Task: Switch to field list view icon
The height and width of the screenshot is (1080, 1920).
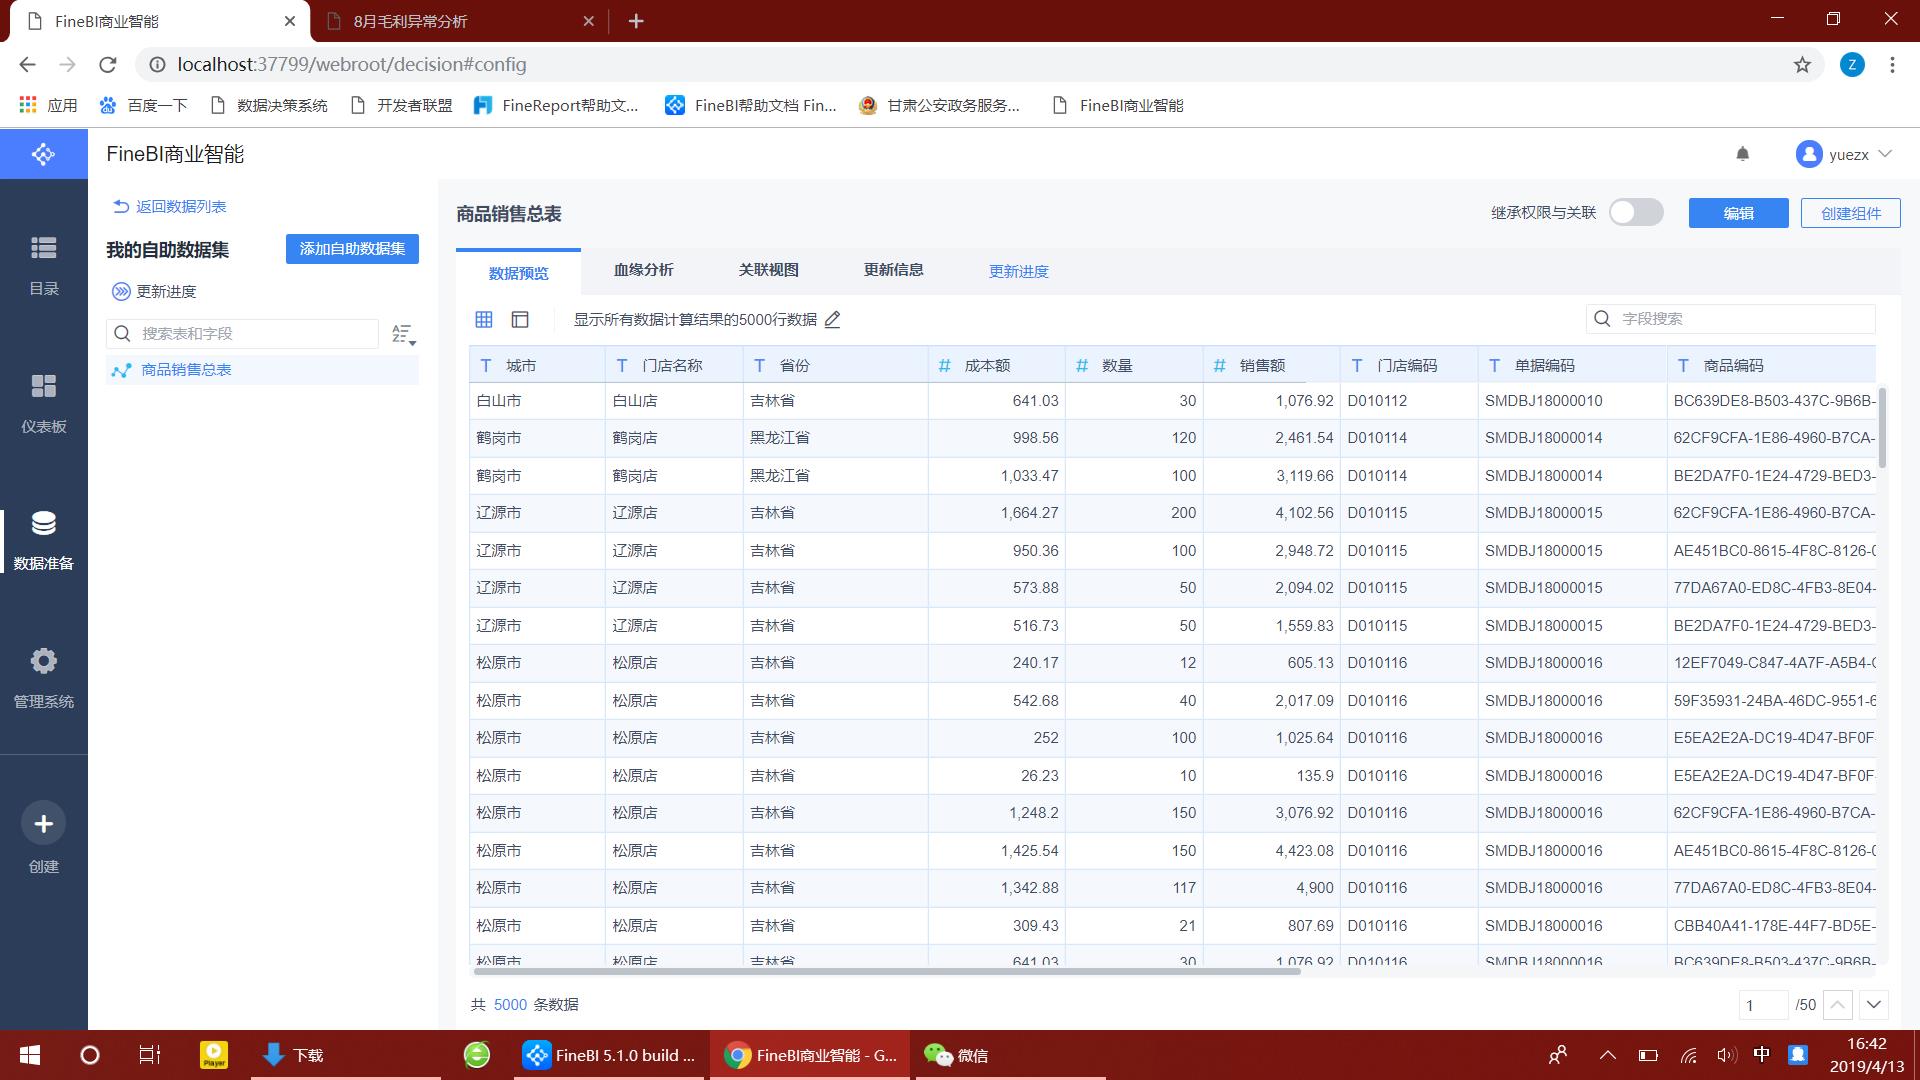Action: click(520, 319)
